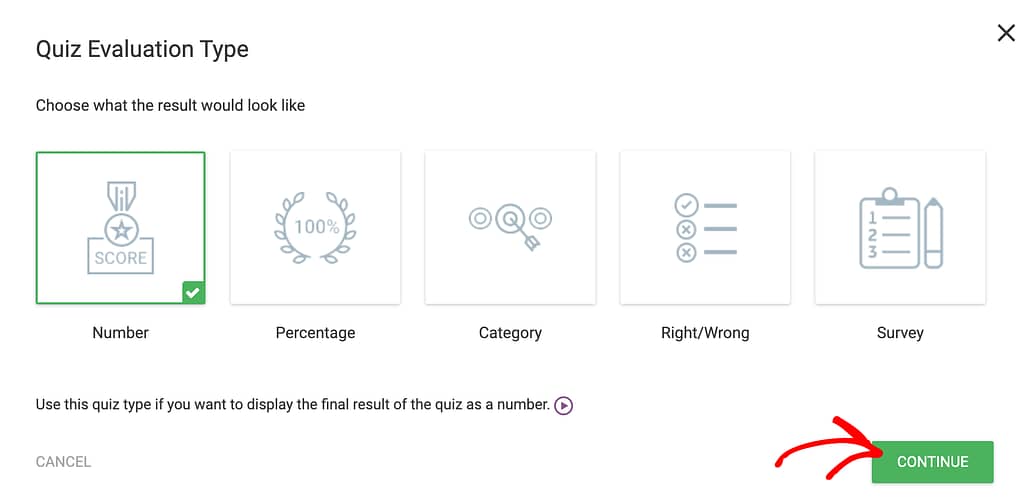Screen dimensions: 1023x498
Task: Click the Percentage label text
Action: (x=316, y=333)
